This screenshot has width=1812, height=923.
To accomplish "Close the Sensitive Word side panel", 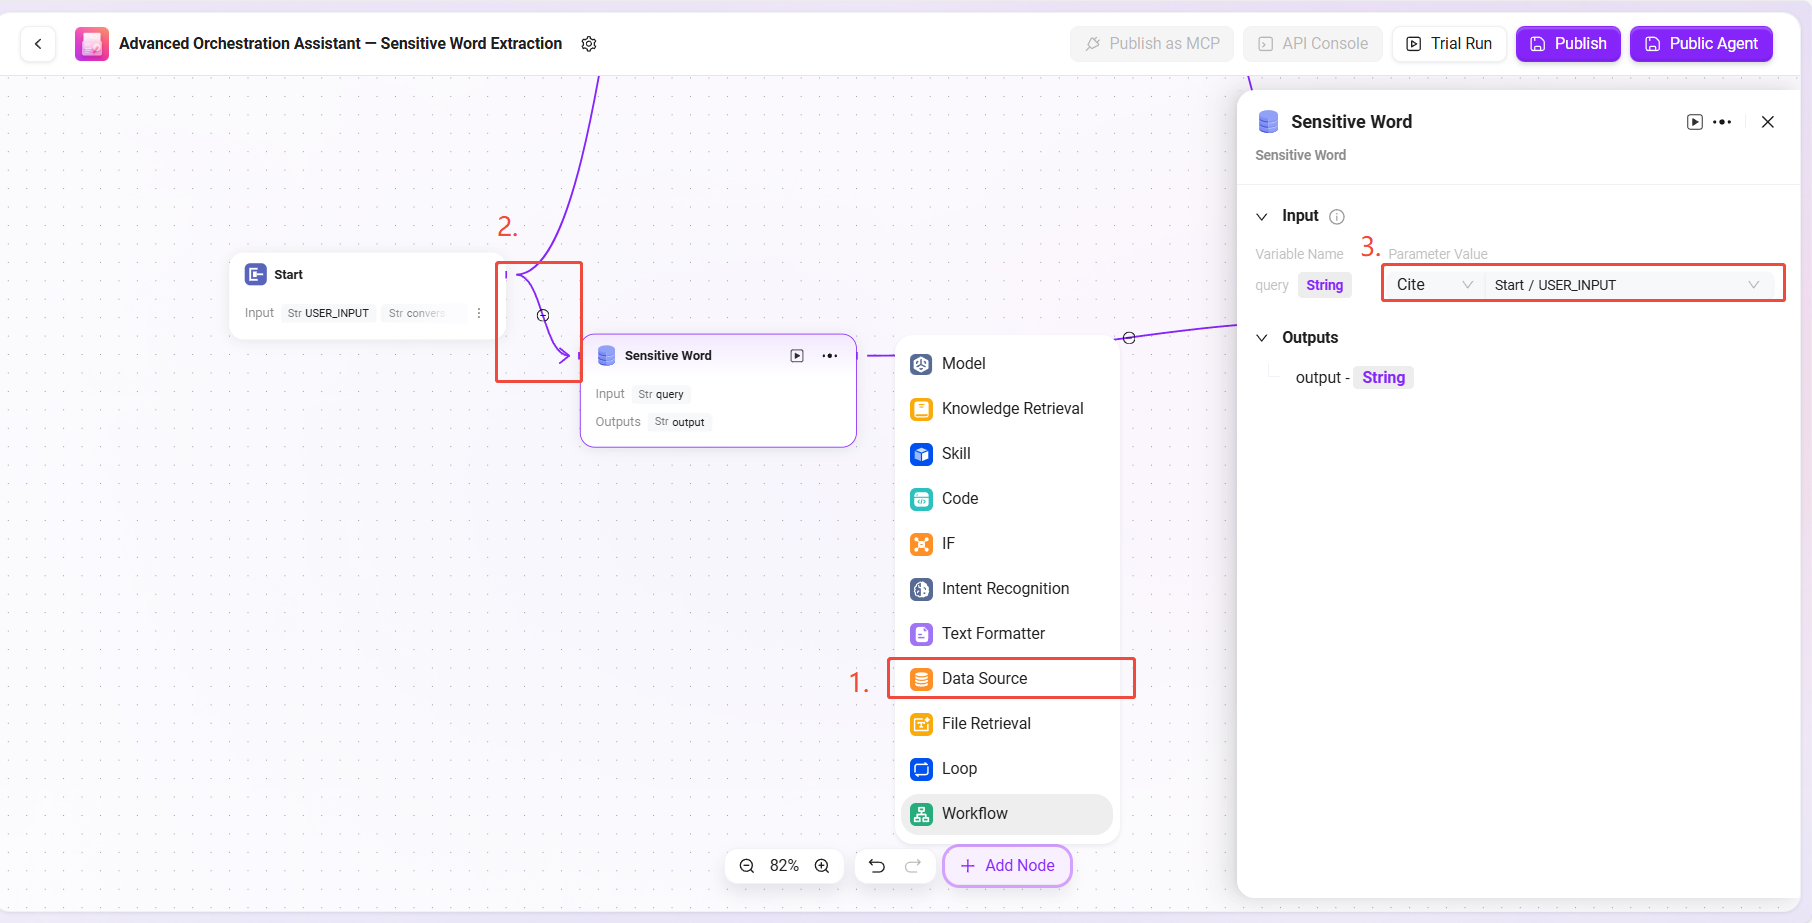I will pyautogui.click(x=1768, y=122).
